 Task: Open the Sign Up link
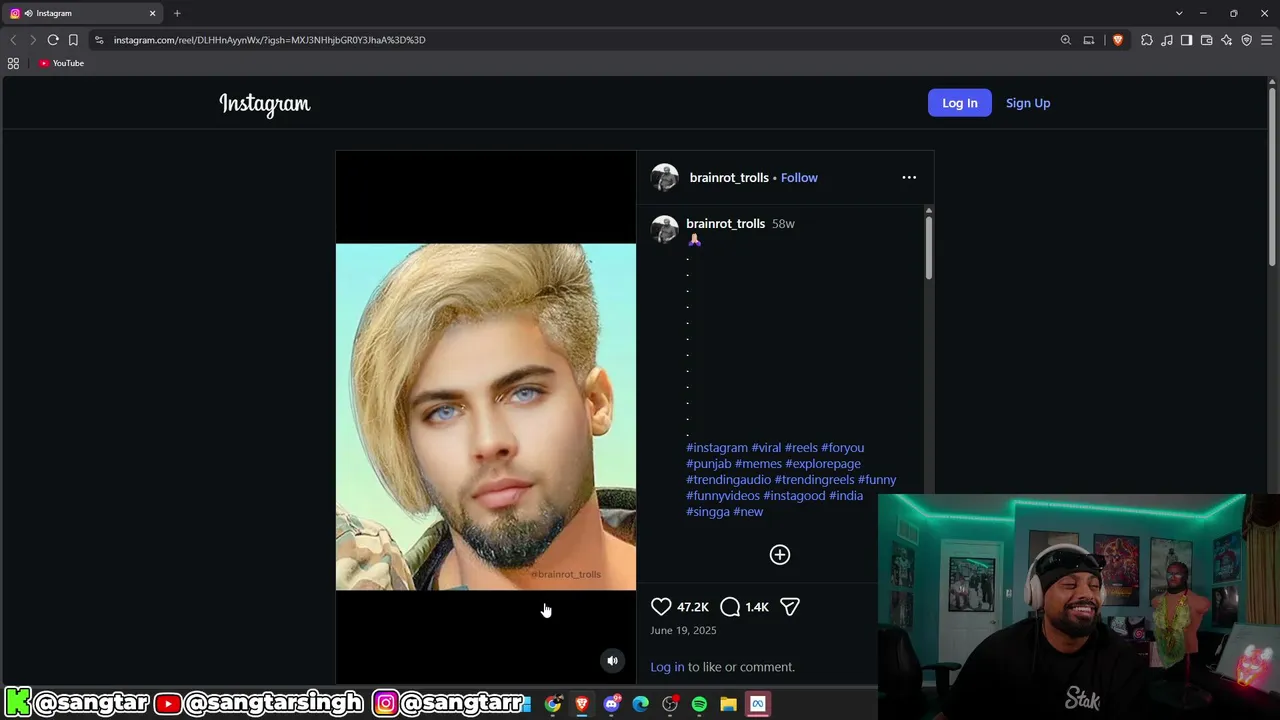pos(1028,103)
